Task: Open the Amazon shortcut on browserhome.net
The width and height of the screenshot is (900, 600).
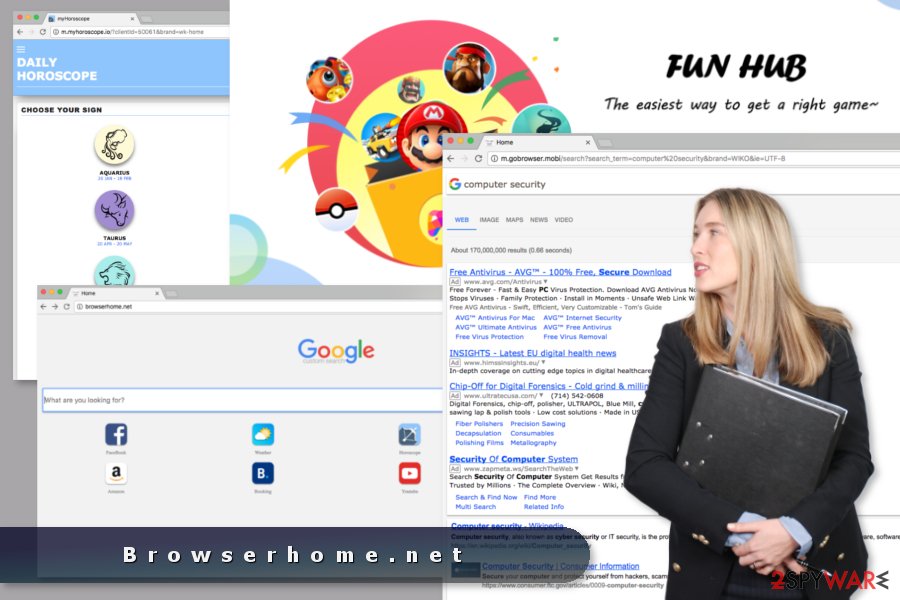Action: [116, 474]
